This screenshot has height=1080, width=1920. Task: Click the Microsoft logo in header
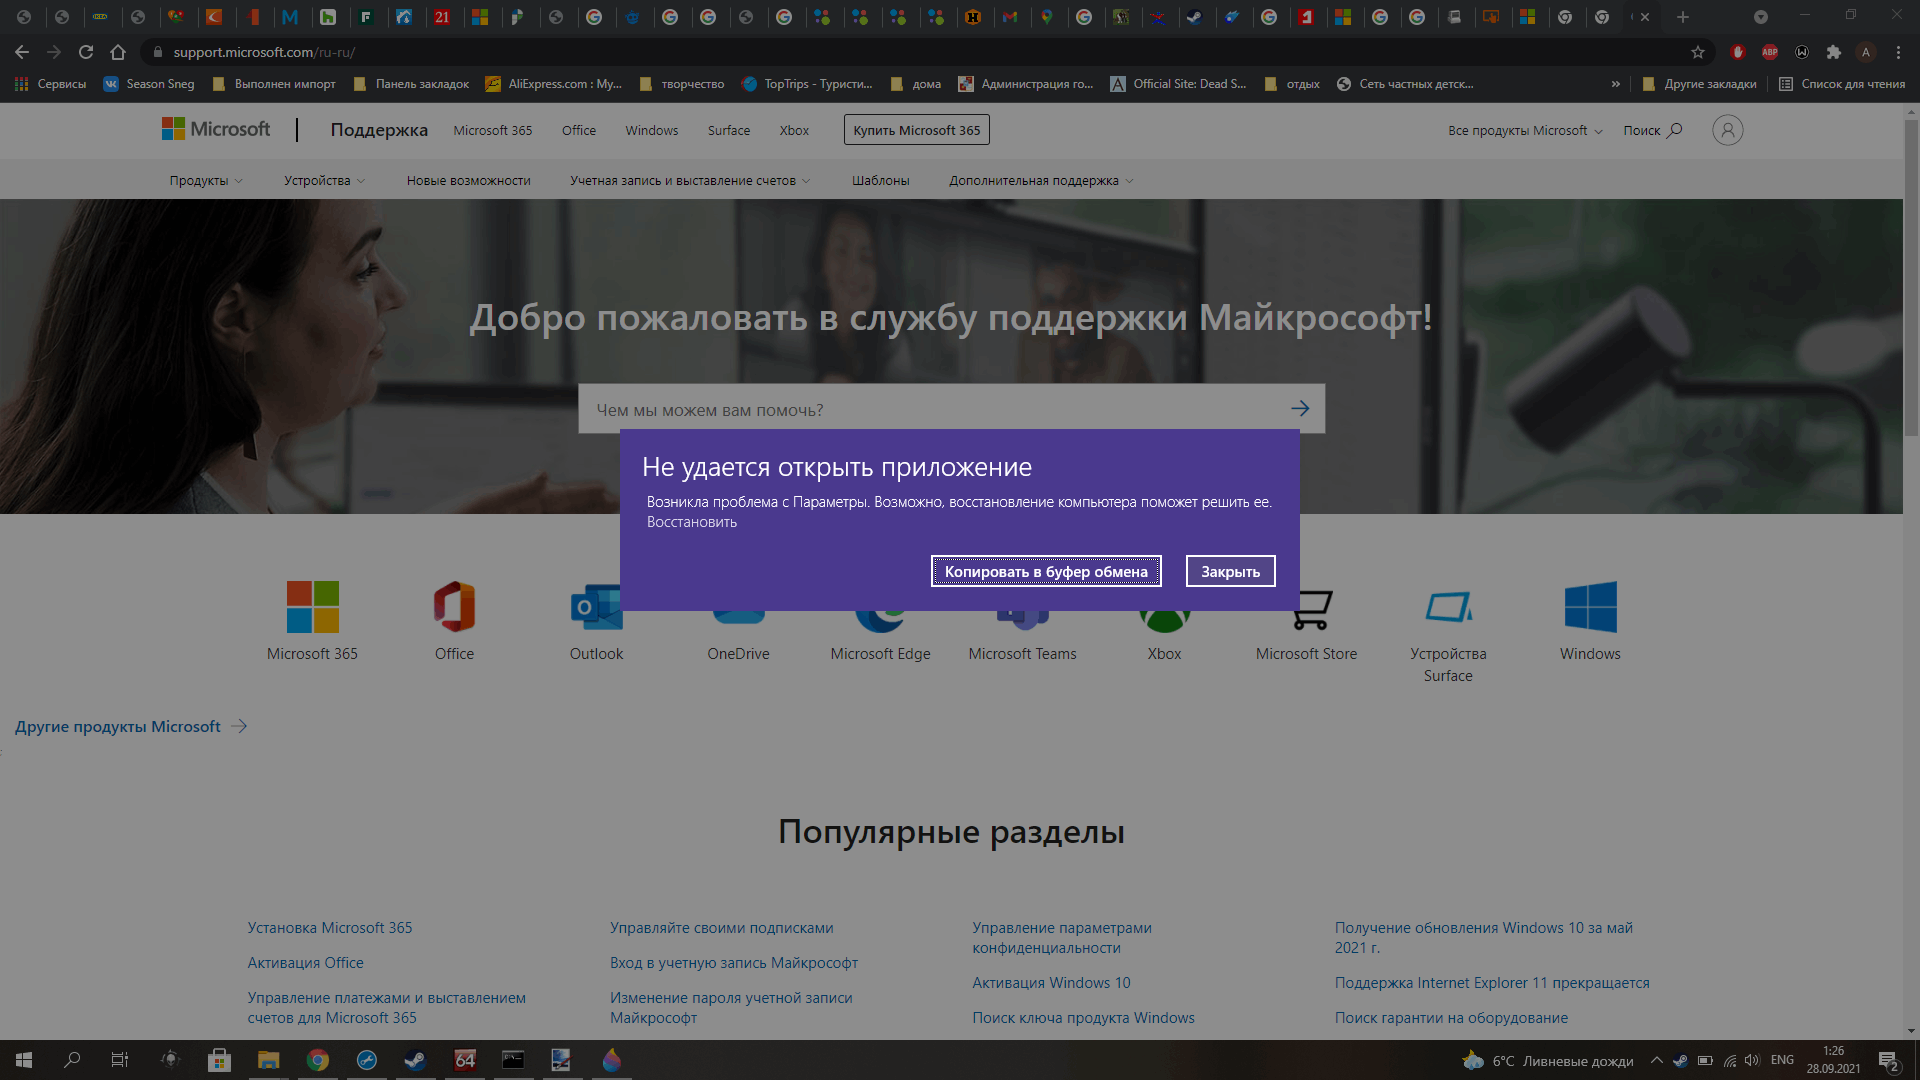(x=216, y=129)
